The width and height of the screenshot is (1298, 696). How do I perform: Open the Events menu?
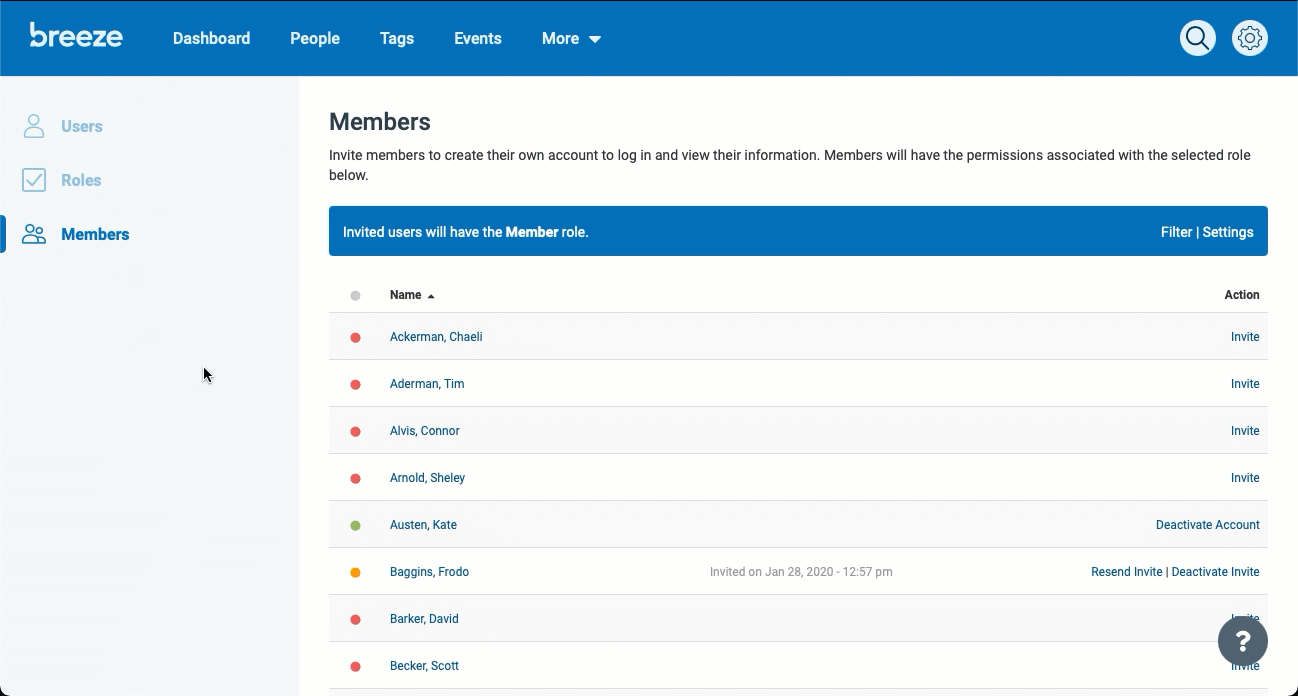(x=478, y=39)
